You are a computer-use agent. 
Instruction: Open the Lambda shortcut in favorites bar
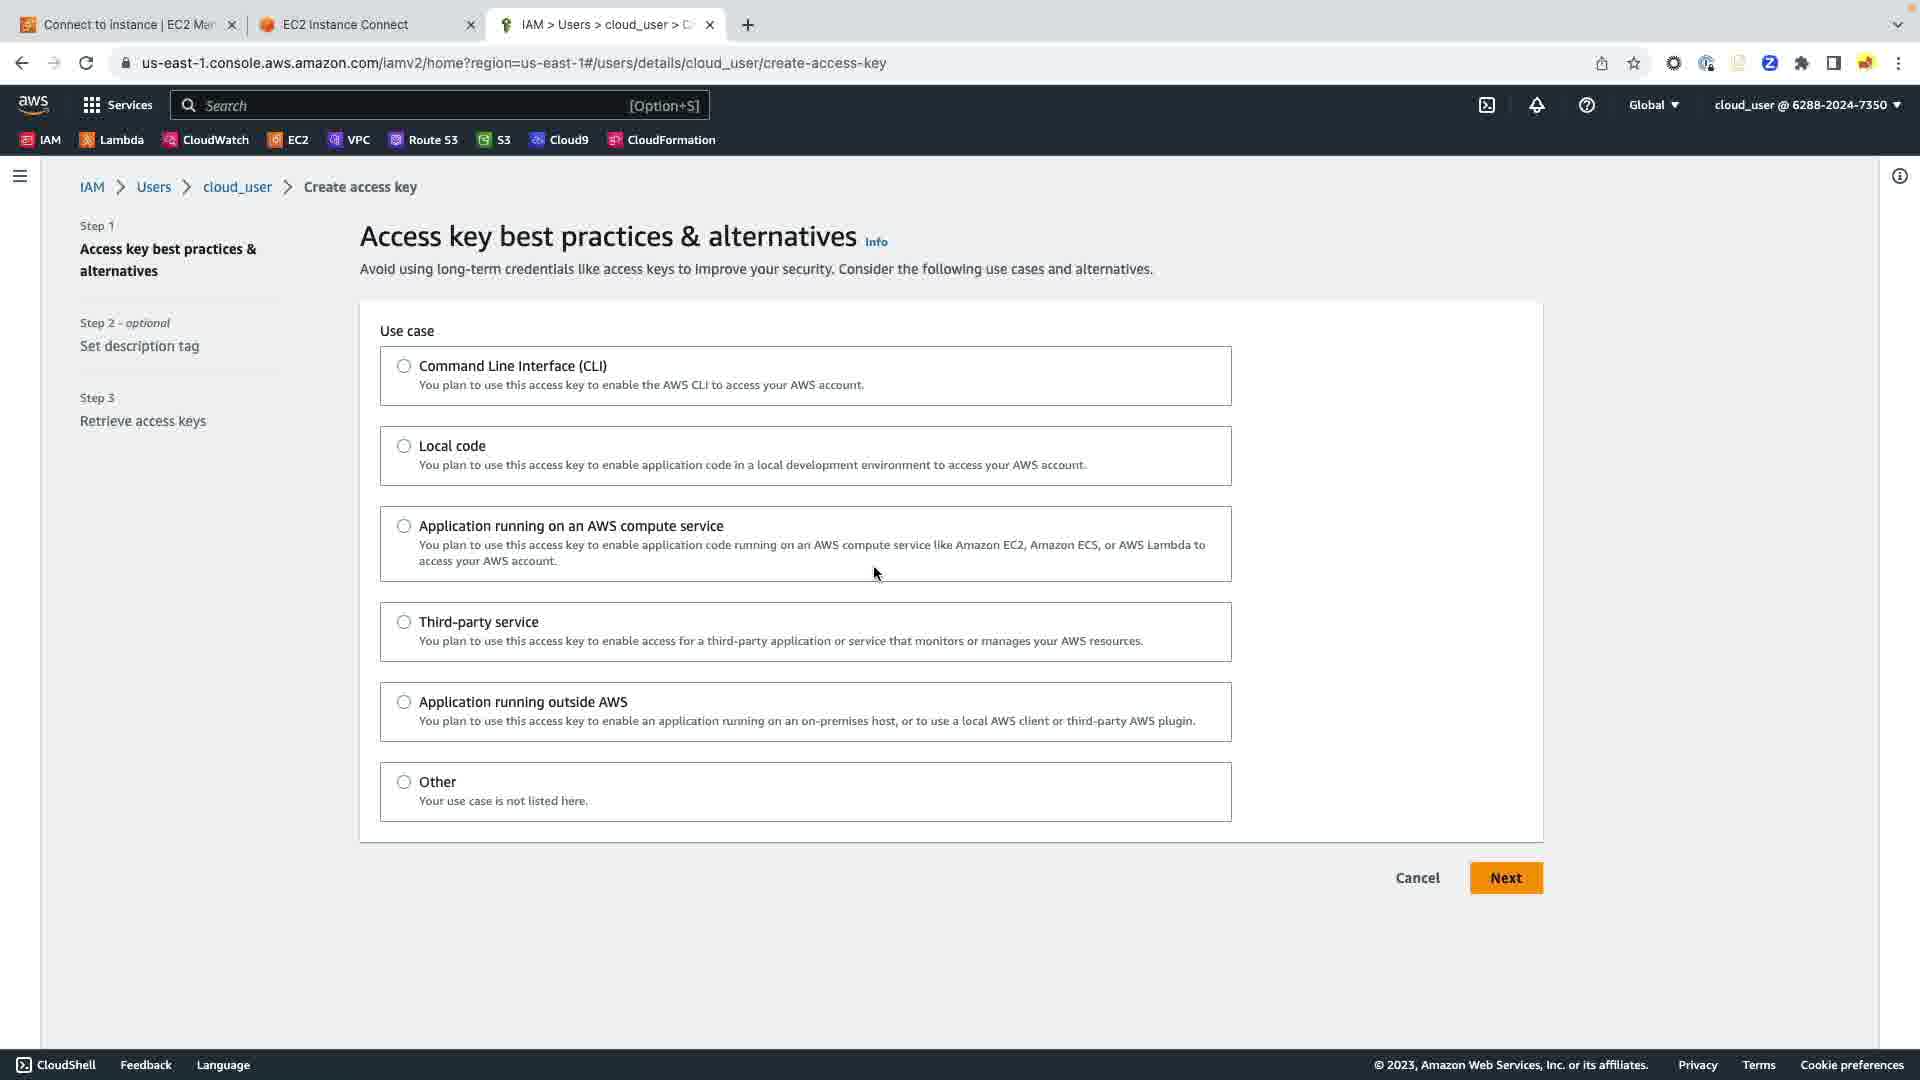pos(112,140)
